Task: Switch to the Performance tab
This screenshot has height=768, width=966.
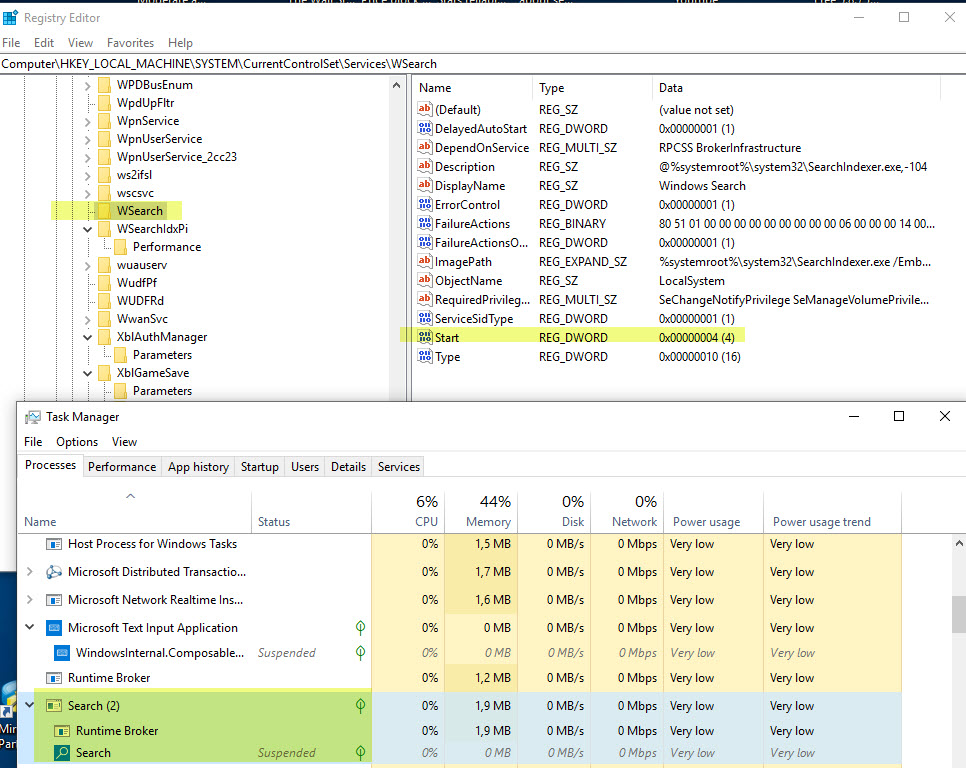Action: (122, 467)
